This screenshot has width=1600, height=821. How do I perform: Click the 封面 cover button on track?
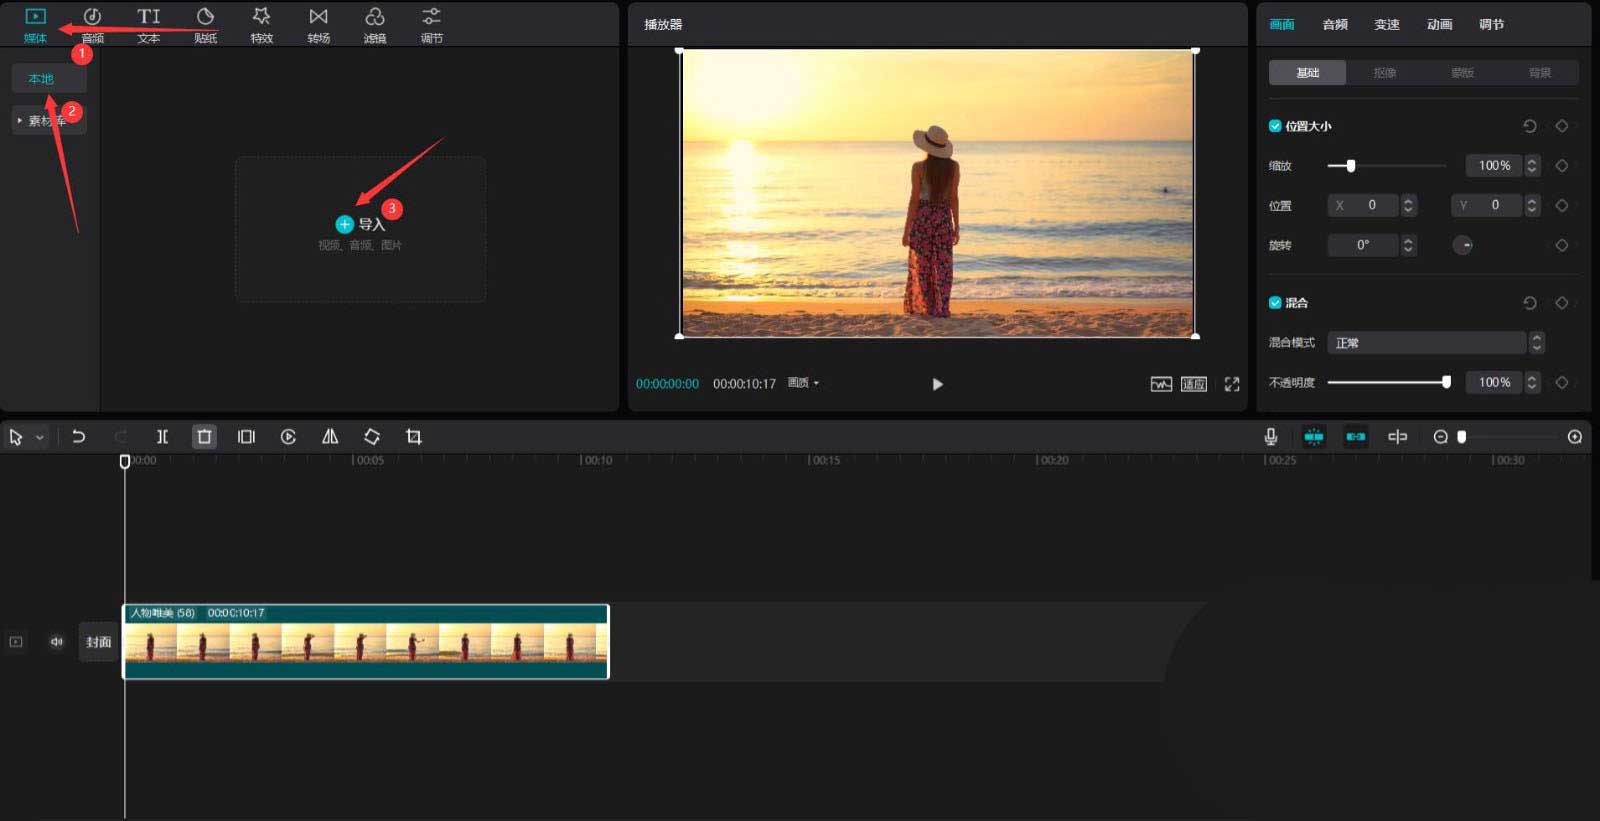[98, 642]
